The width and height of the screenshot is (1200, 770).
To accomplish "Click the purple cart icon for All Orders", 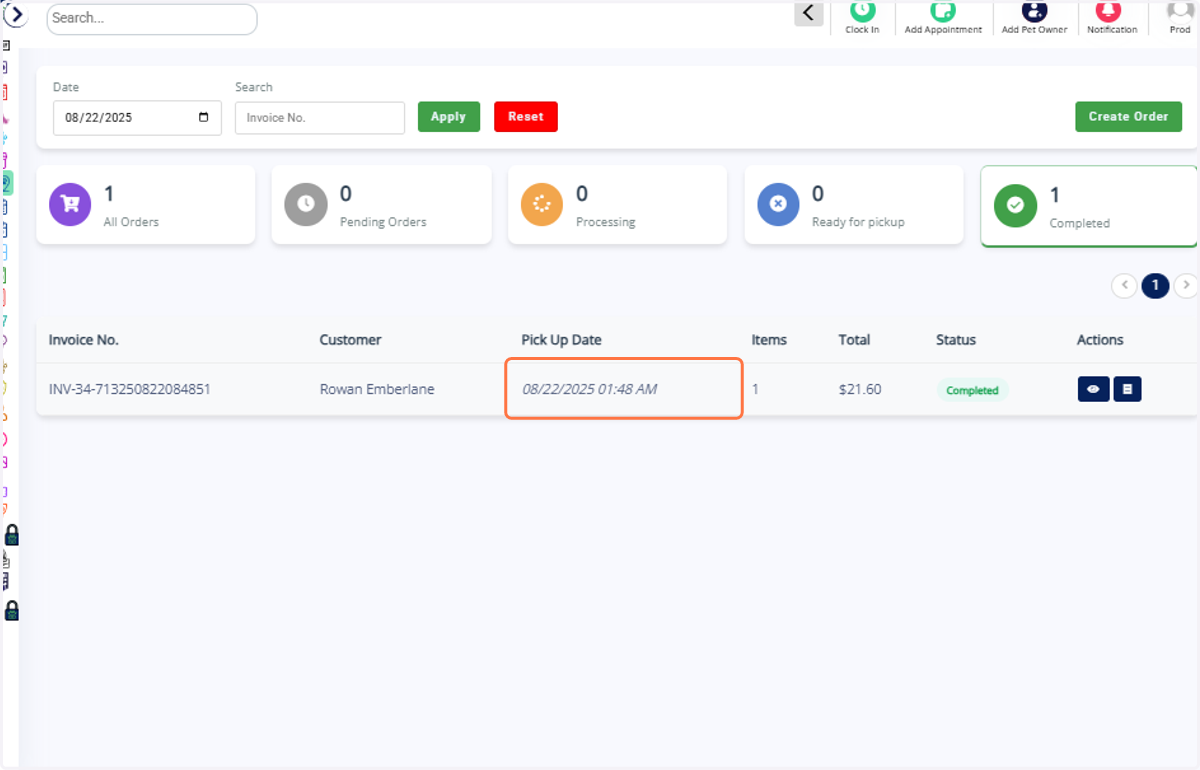I will tap(70, 204).
